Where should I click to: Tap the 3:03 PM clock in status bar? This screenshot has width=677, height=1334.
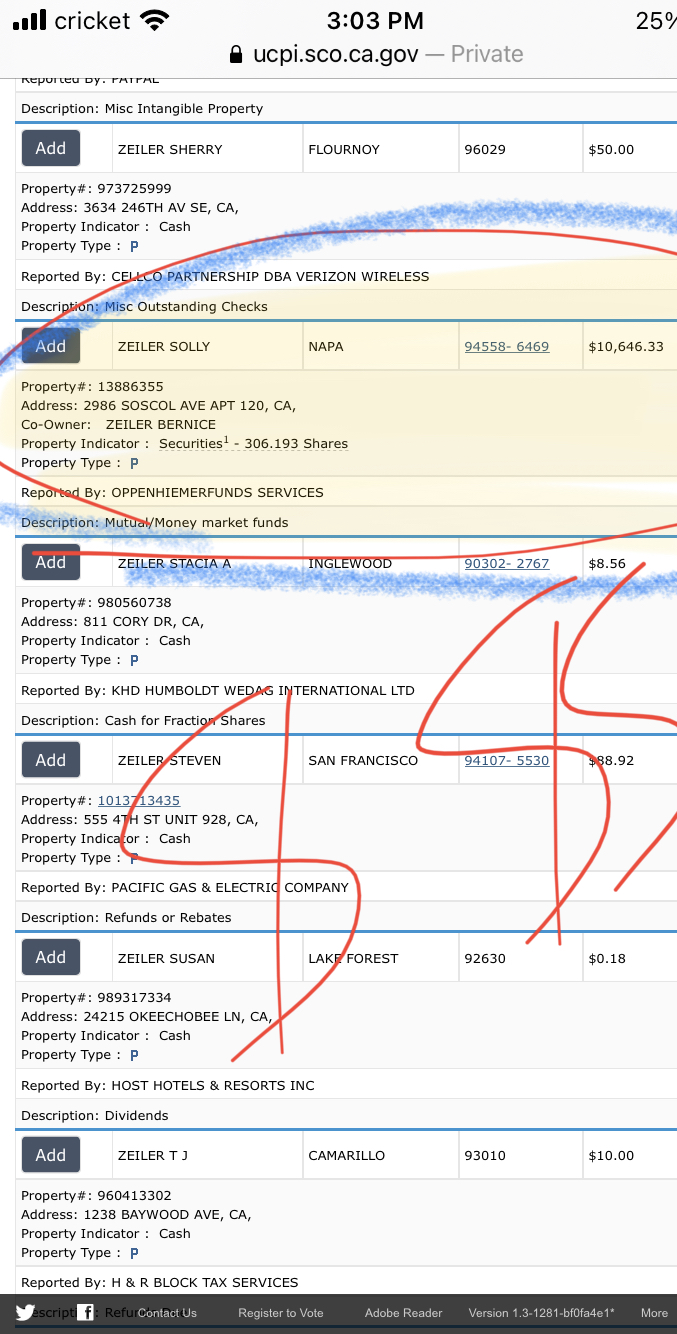coord(376,20)
